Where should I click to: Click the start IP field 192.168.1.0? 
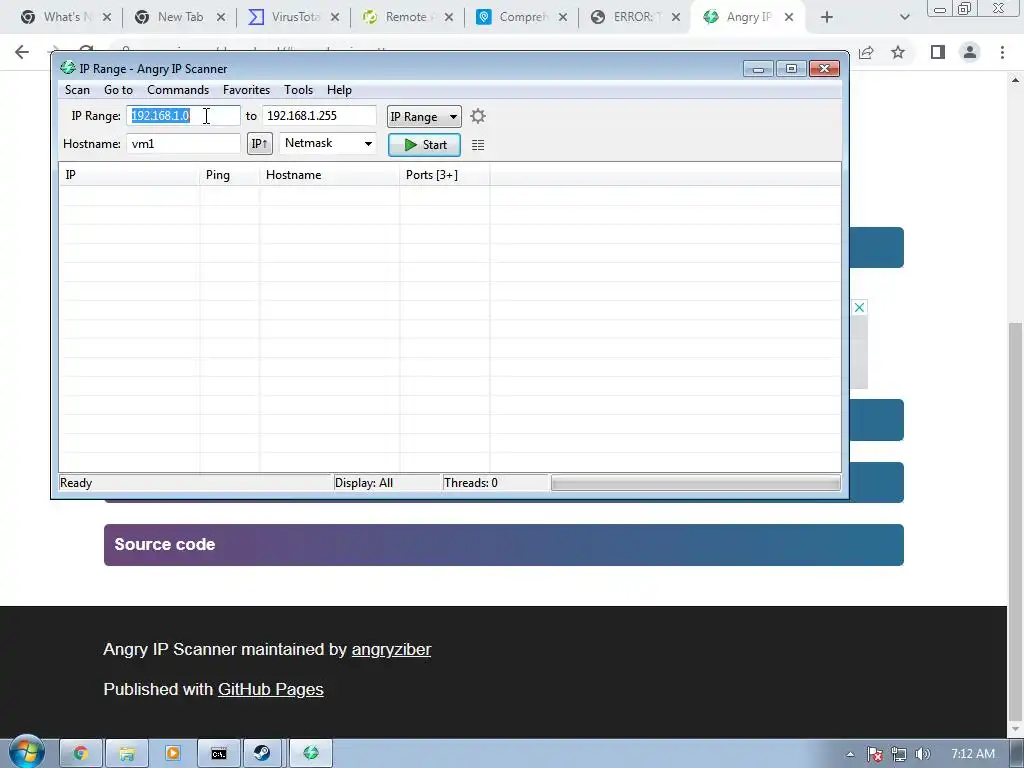click(184, 116)
